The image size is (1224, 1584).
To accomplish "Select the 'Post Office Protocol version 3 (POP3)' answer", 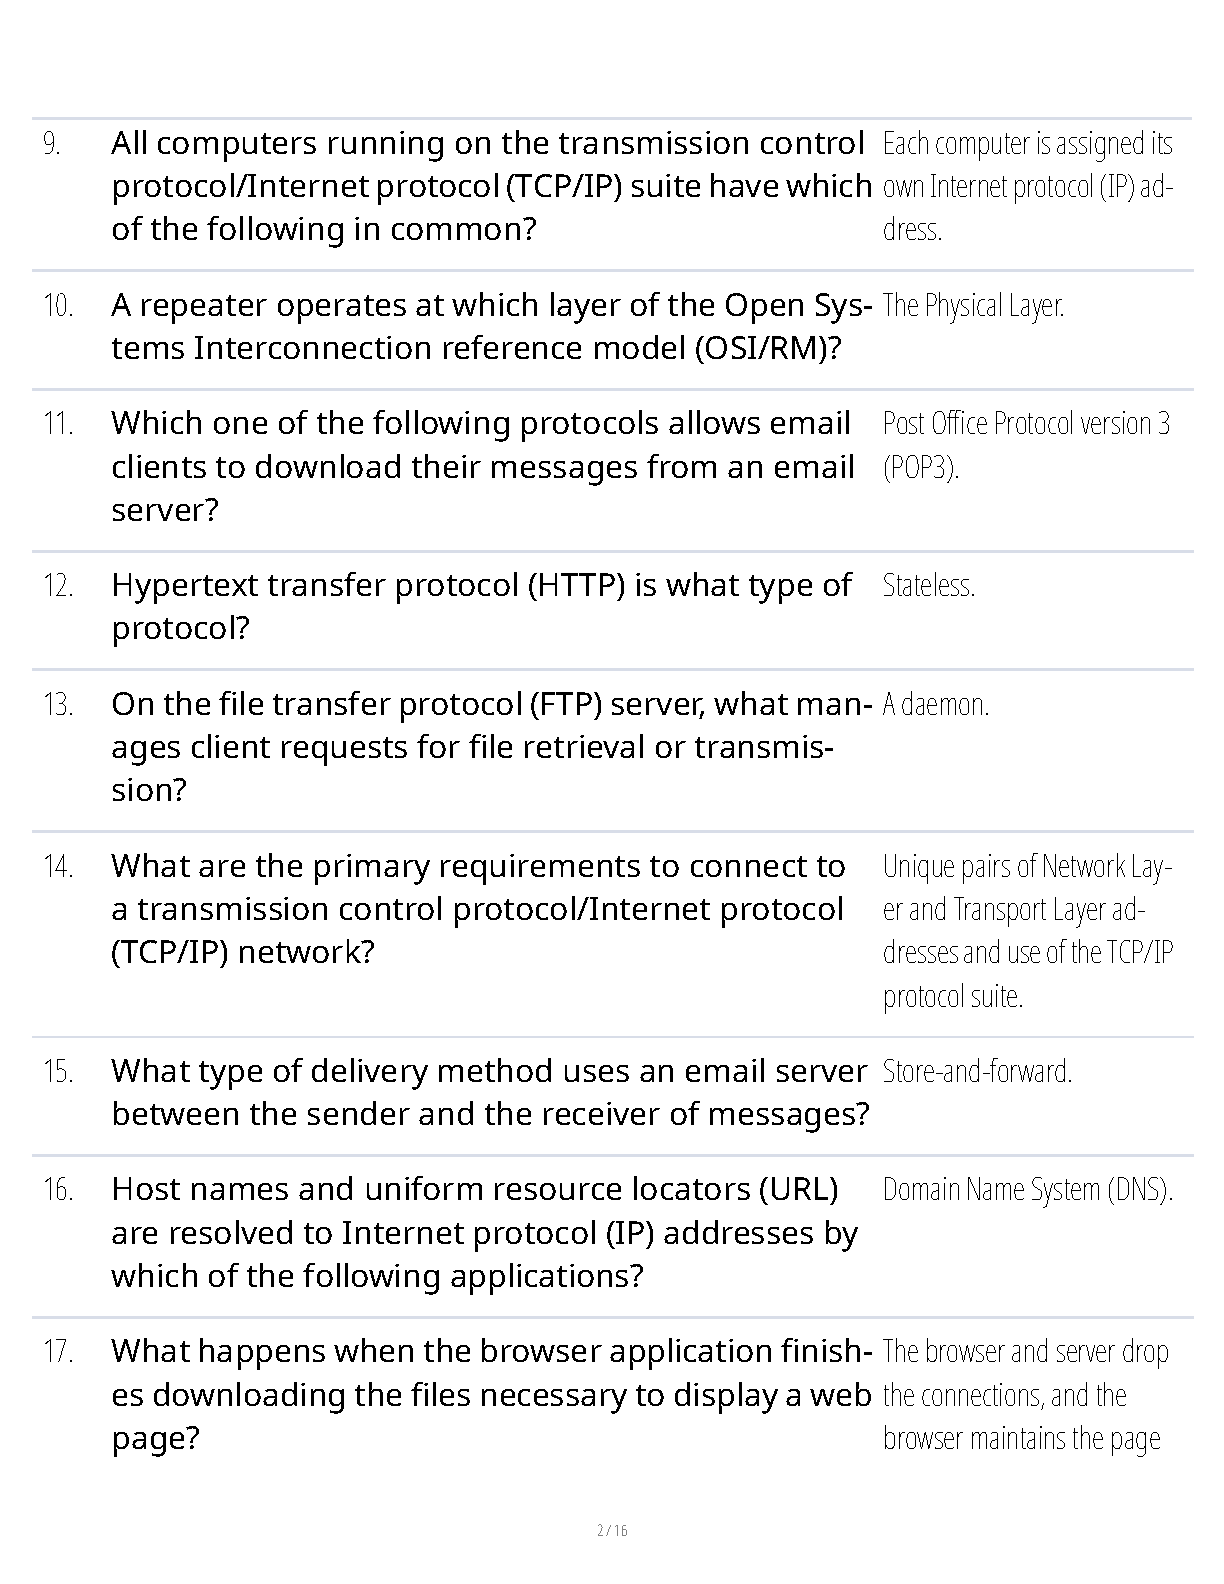I will coord(1026,445).
